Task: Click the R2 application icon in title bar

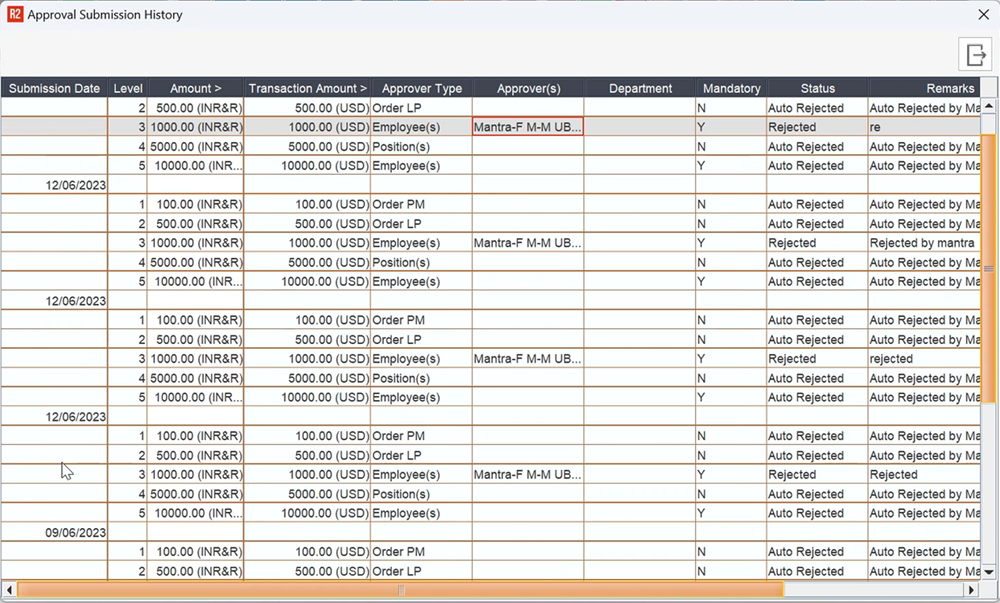Action: 14,15
